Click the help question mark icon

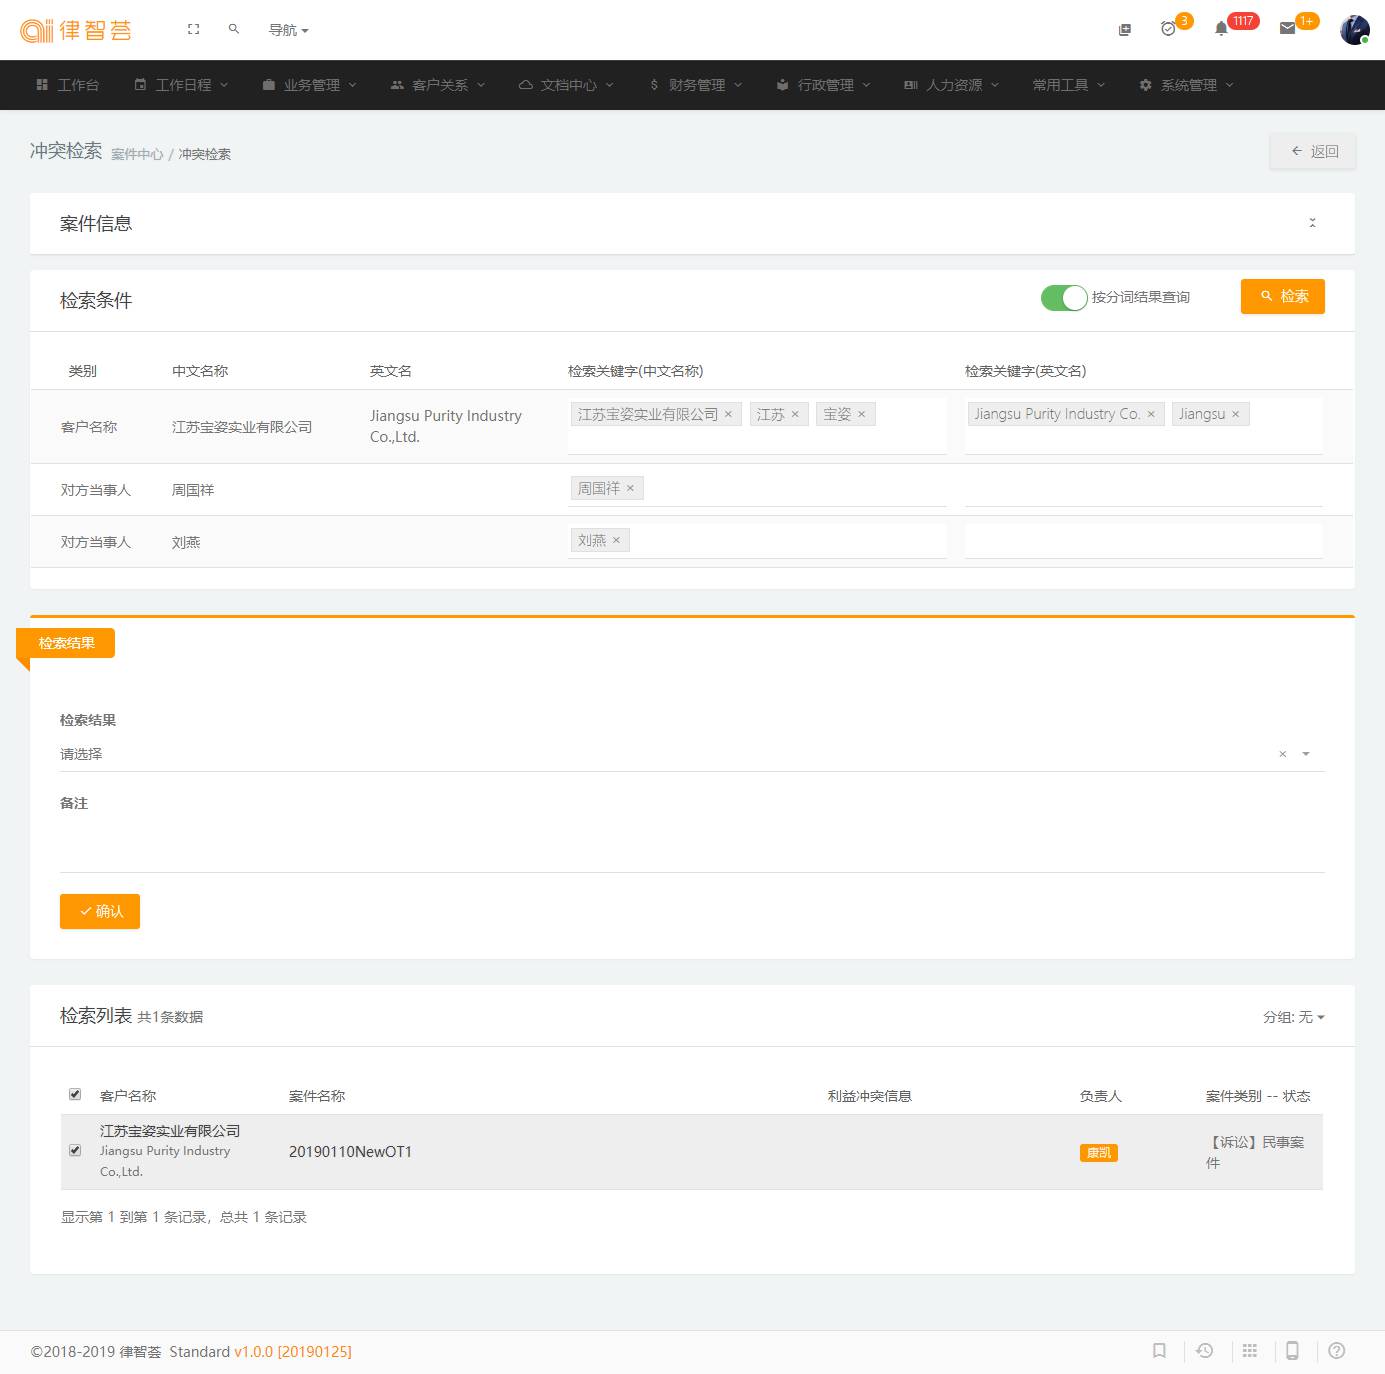tap(1336, 1351)
